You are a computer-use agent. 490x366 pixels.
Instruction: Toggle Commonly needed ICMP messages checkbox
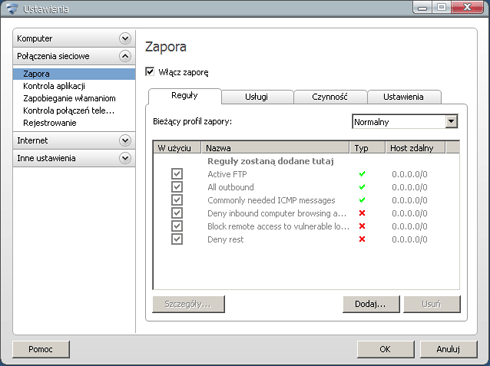pyautogui.click(x=177, y=200)
